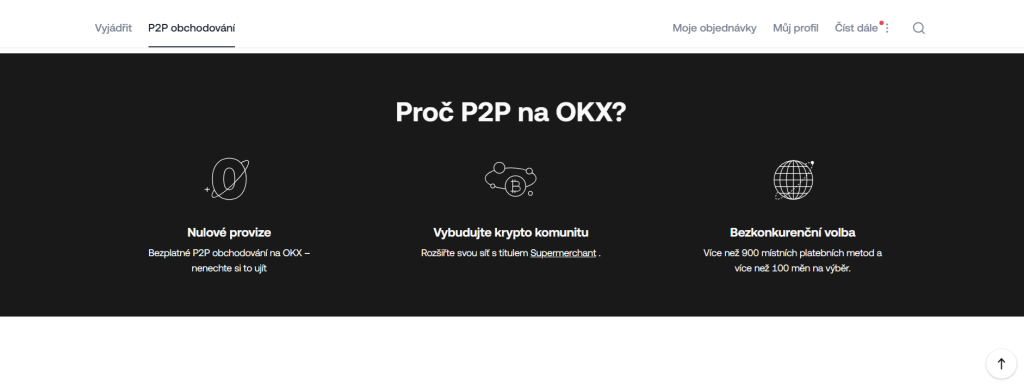Switch to the Vyjádřit tab
1024x384 pixels.
point(113,28)
